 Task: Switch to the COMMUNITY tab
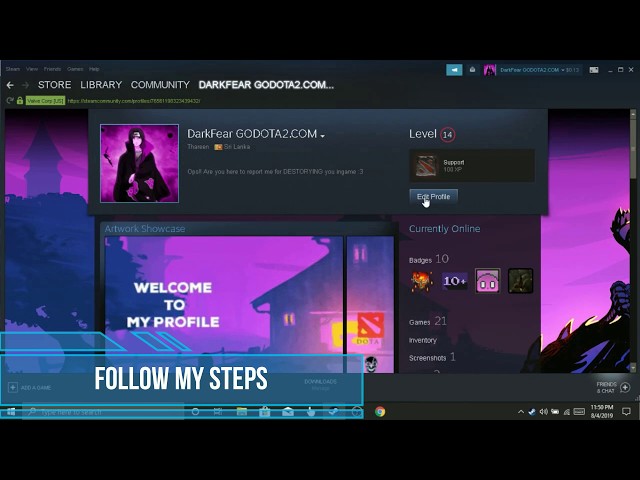(x=160, y=85)
